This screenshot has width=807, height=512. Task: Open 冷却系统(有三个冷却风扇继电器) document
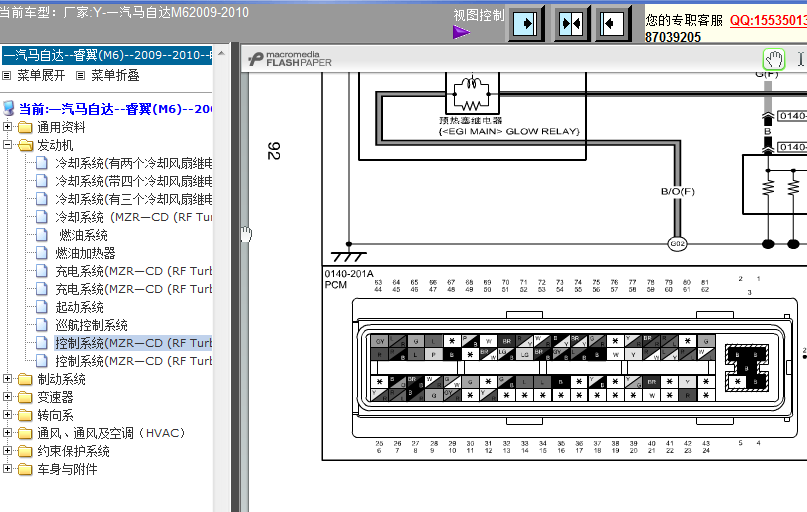[x=134, y=199]
